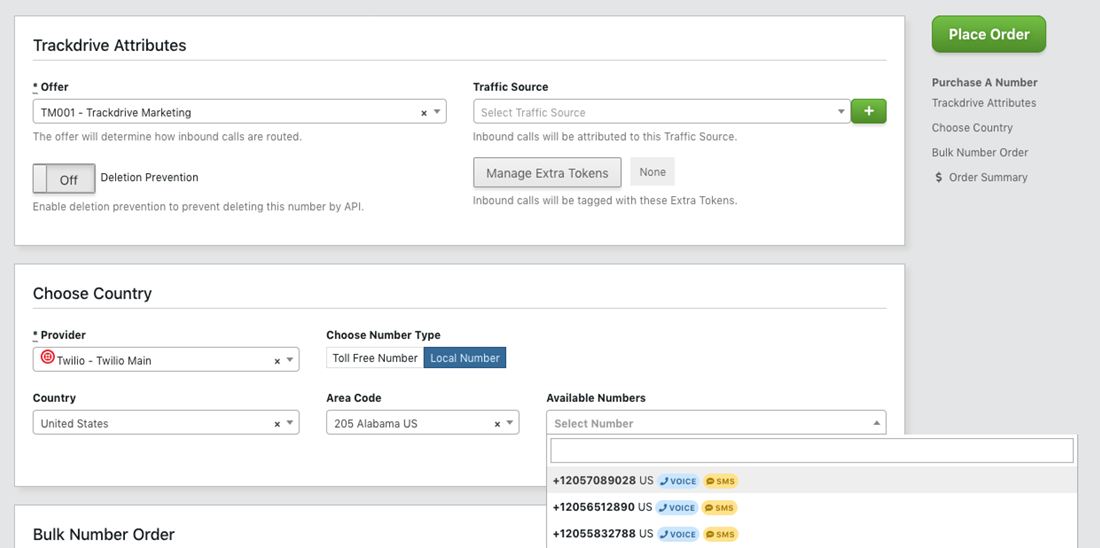Screen dimensions: 1100x548
Task: Jump to Trackdrive Attributes in sidebar
Action: click(984, 102)
